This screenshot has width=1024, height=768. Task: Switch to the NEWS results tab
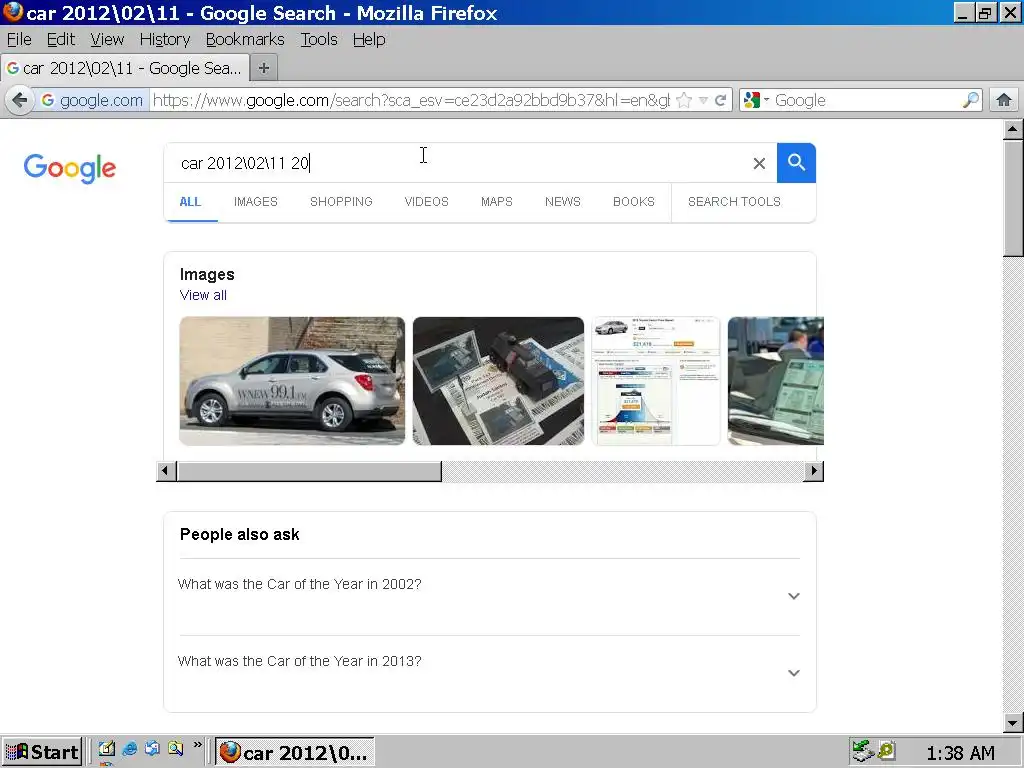pyautogui.click(x=562, y=202)
